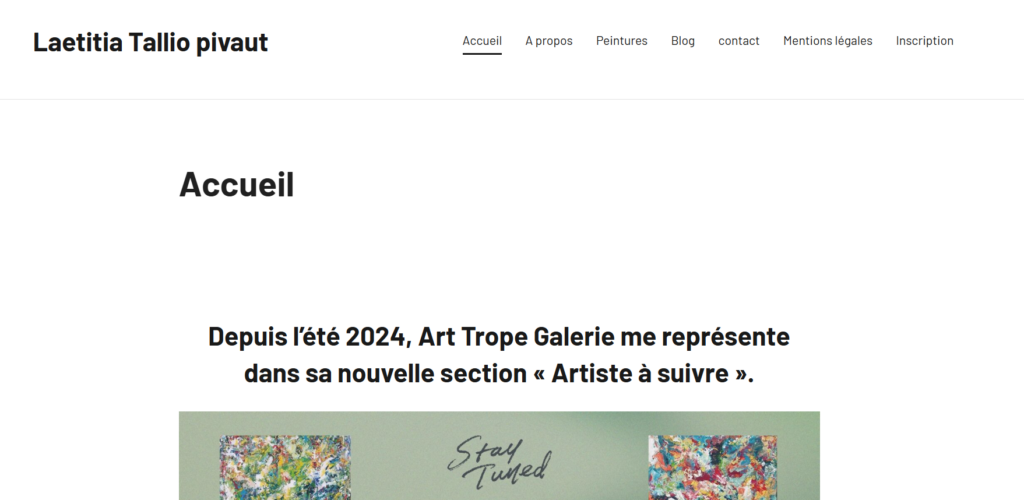Click the handwritten "Stay Tuned" banner text

pyautogui.click(x=503, y=456)
